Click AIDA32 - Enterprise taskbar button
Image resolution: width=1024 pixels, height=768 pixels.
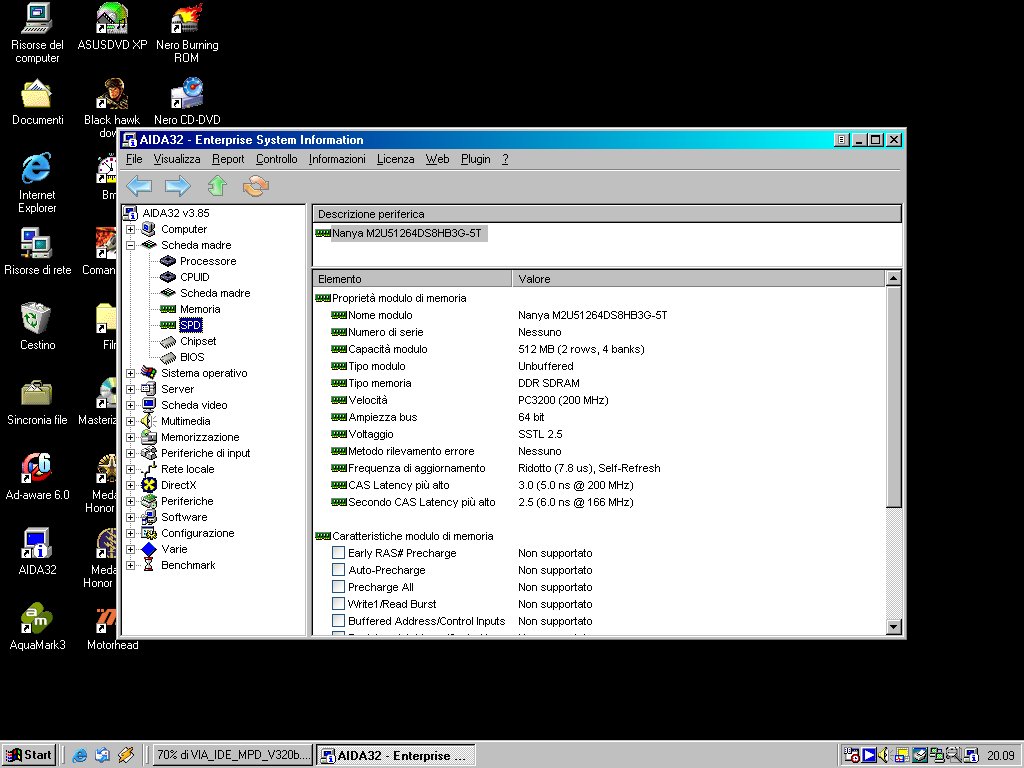point(396,755)
